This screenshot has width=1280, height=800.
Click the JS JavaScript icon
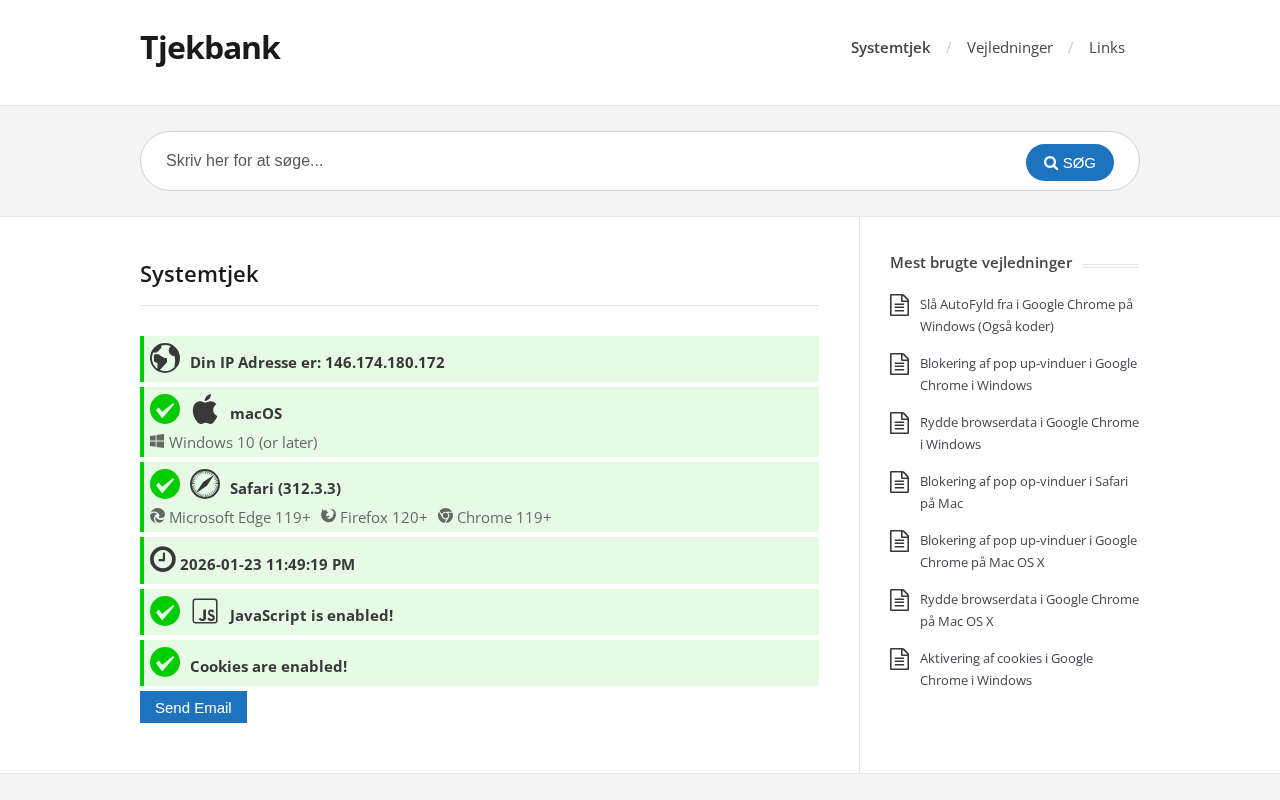click(x=205, y=611)
